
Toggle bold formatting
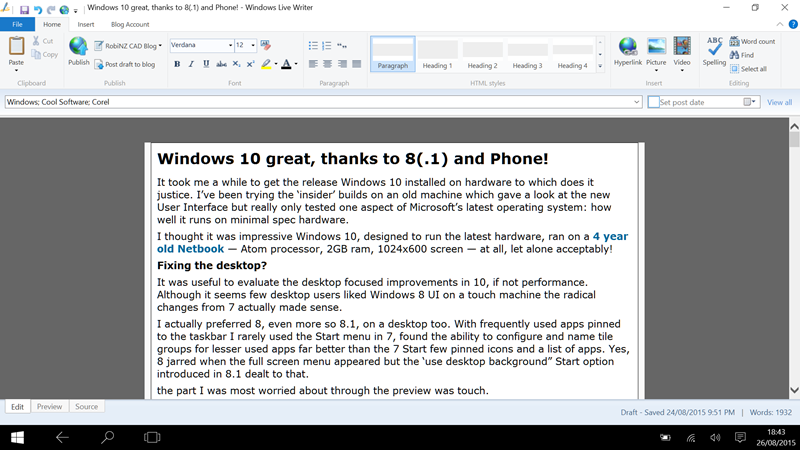[x=177, y=64]
